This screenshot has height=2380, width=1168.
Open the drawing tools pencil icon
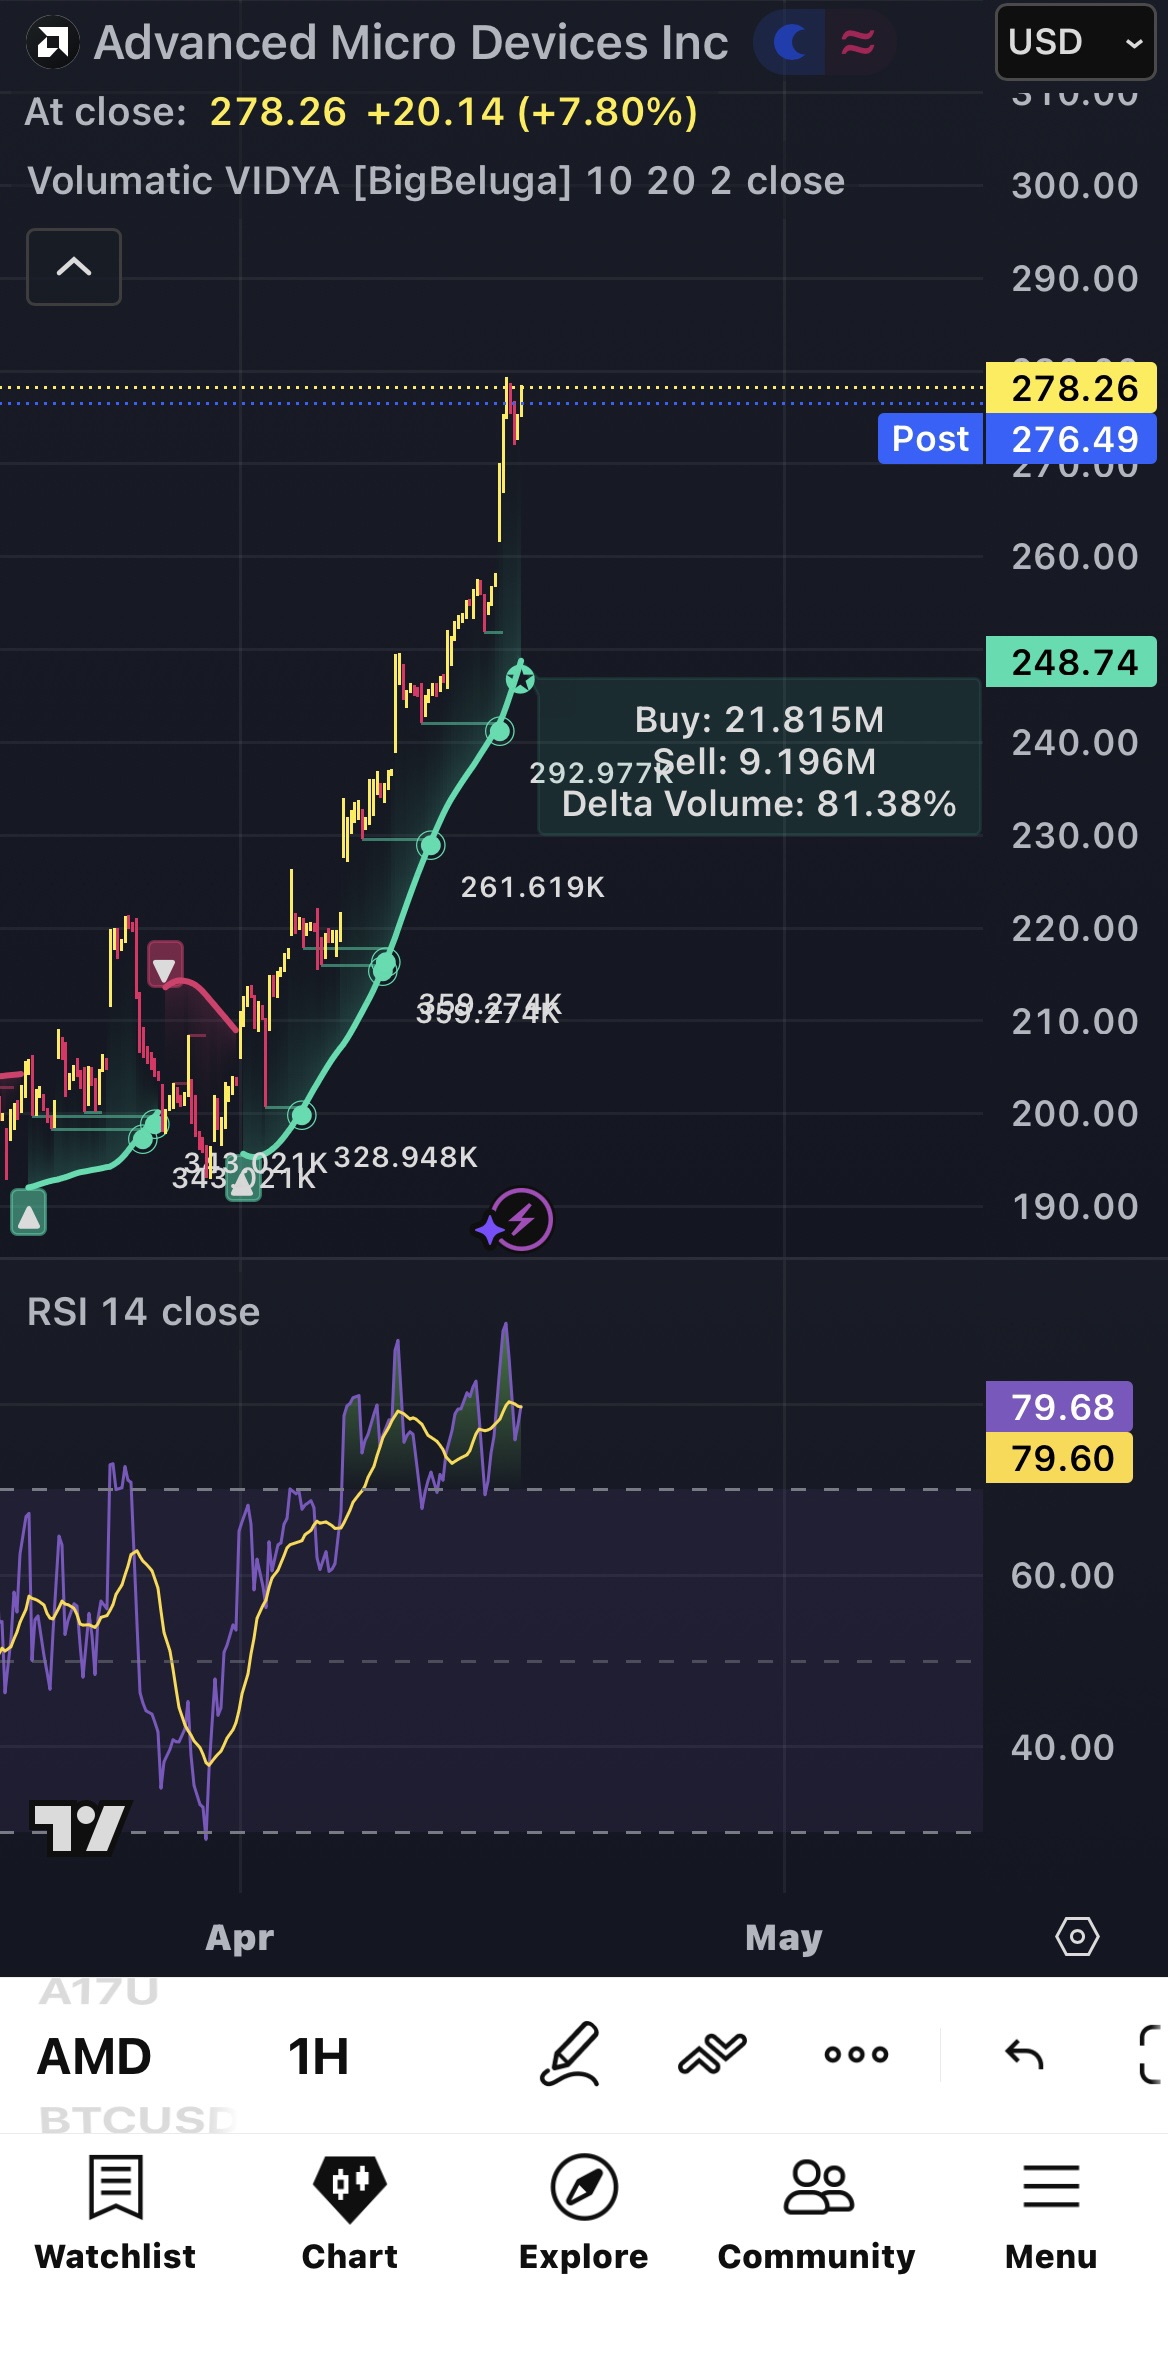click(x=570, y=2055)
